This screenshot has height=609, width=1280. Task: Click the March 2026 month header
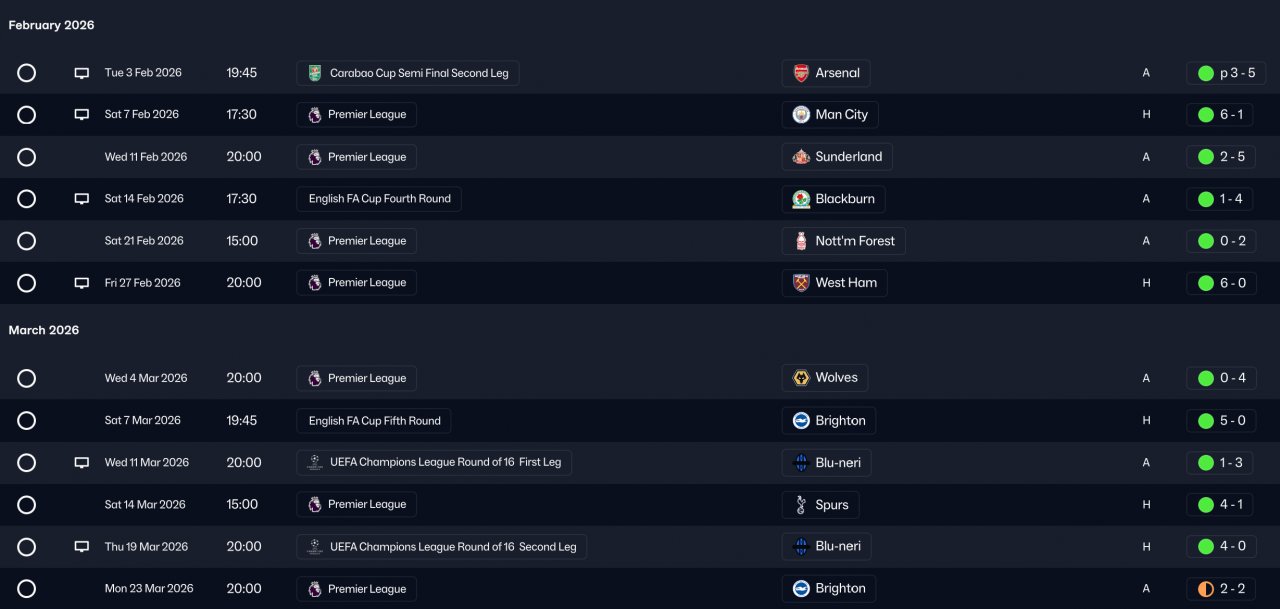point(44,330)
